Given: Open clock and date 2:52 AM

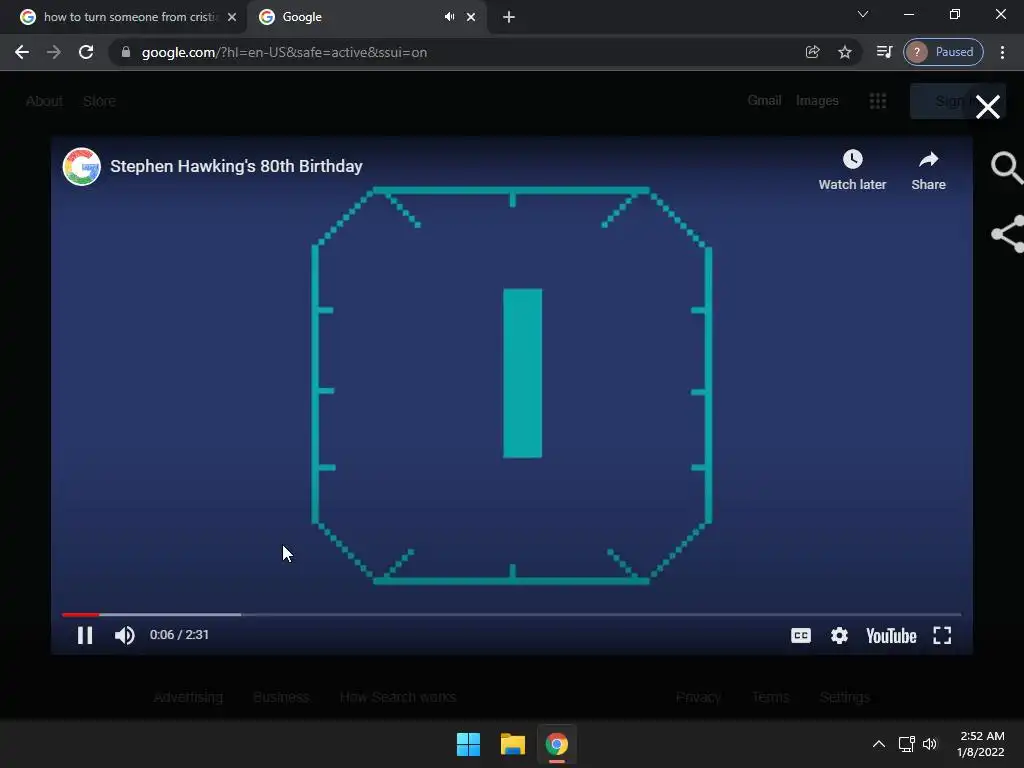Looking at the screenshot, I should pyautogui.click(x=981, y=744).
